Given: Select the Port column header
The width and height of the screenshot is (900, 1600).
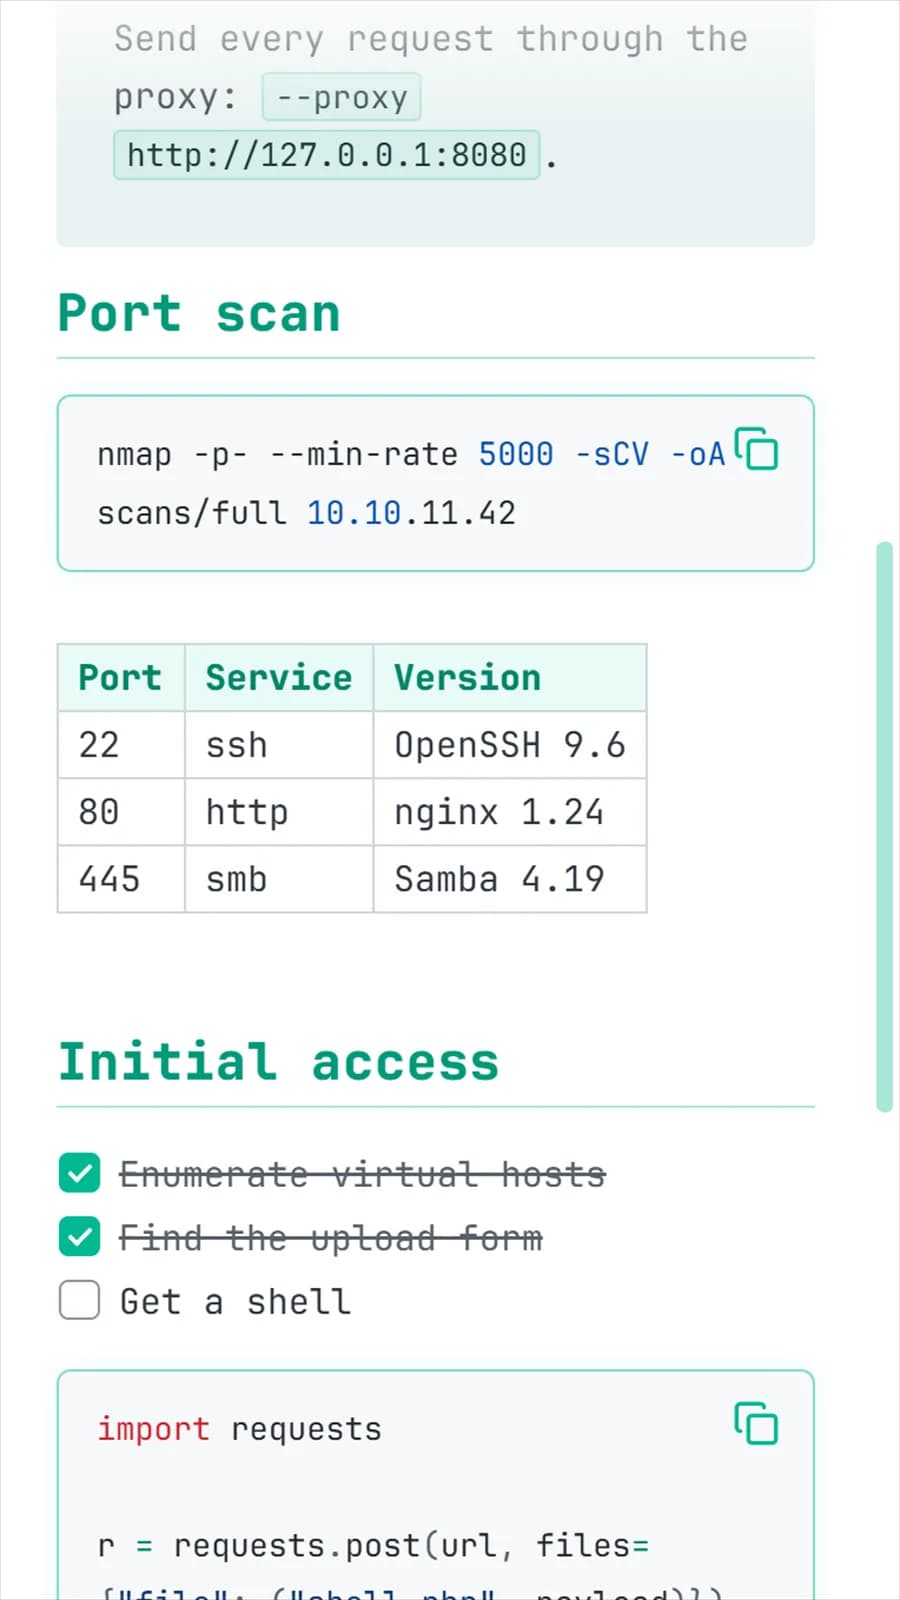Looking at the screenshot, I should click(121, 678).
